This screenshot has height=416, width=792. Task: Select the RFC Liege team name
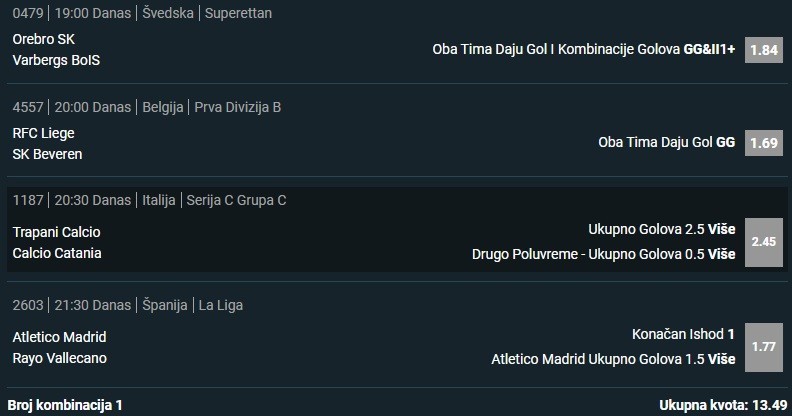[43, 133]
